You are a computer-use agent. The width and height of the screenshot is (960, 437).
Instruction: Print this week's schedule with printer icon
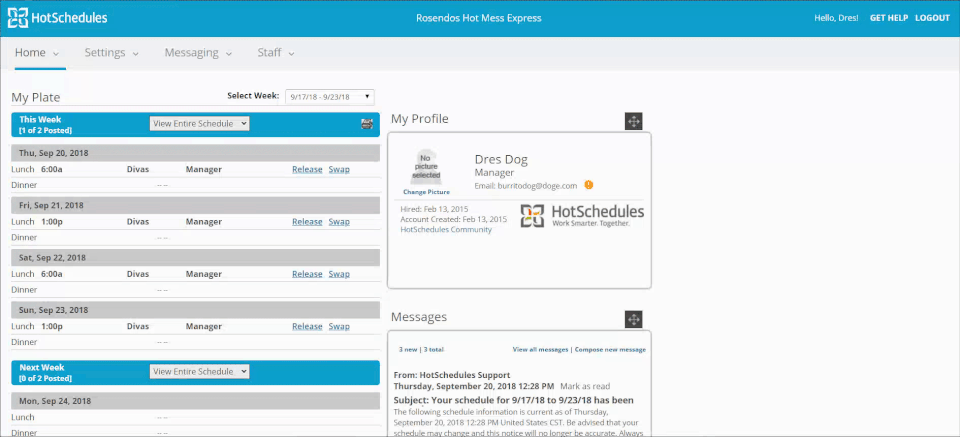[367, 124]
